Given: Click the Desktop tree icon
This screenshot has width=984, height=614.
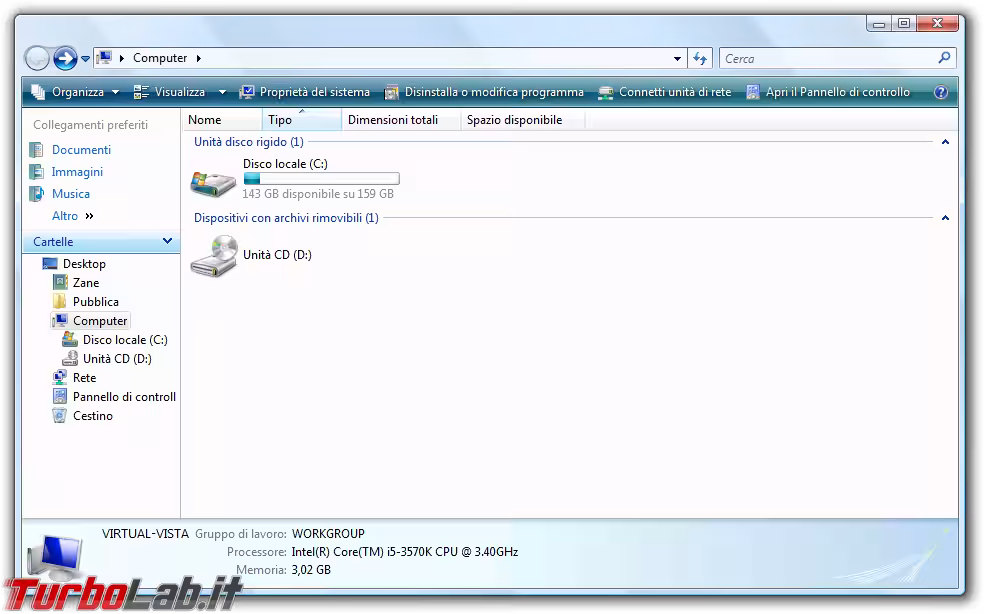Looking at the screenshot, I should [x=50, y=264].
